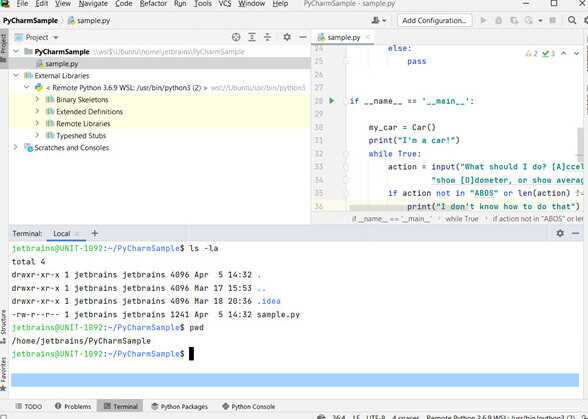
Task: Click Add Configuration button
Action: [x=434, y=21]
